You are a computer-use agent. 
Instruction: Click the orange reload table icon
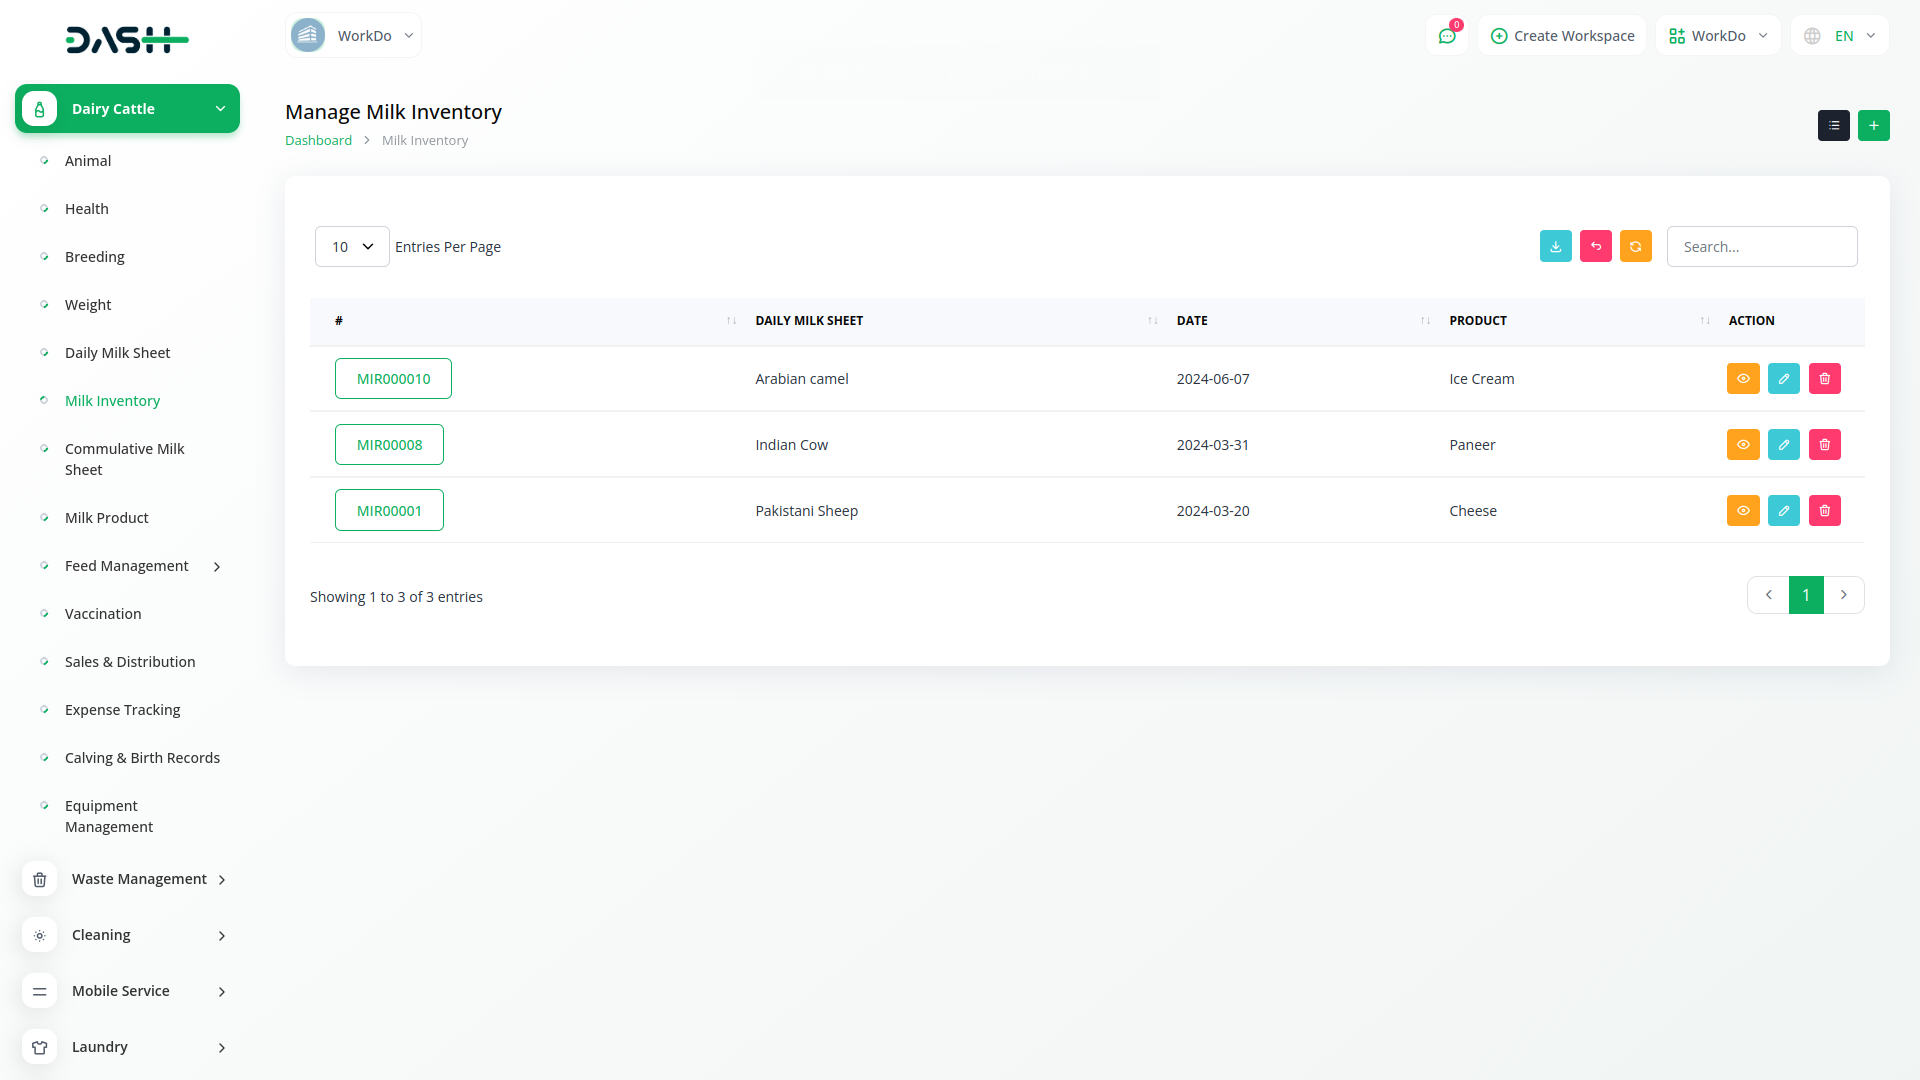(1635, 246)
